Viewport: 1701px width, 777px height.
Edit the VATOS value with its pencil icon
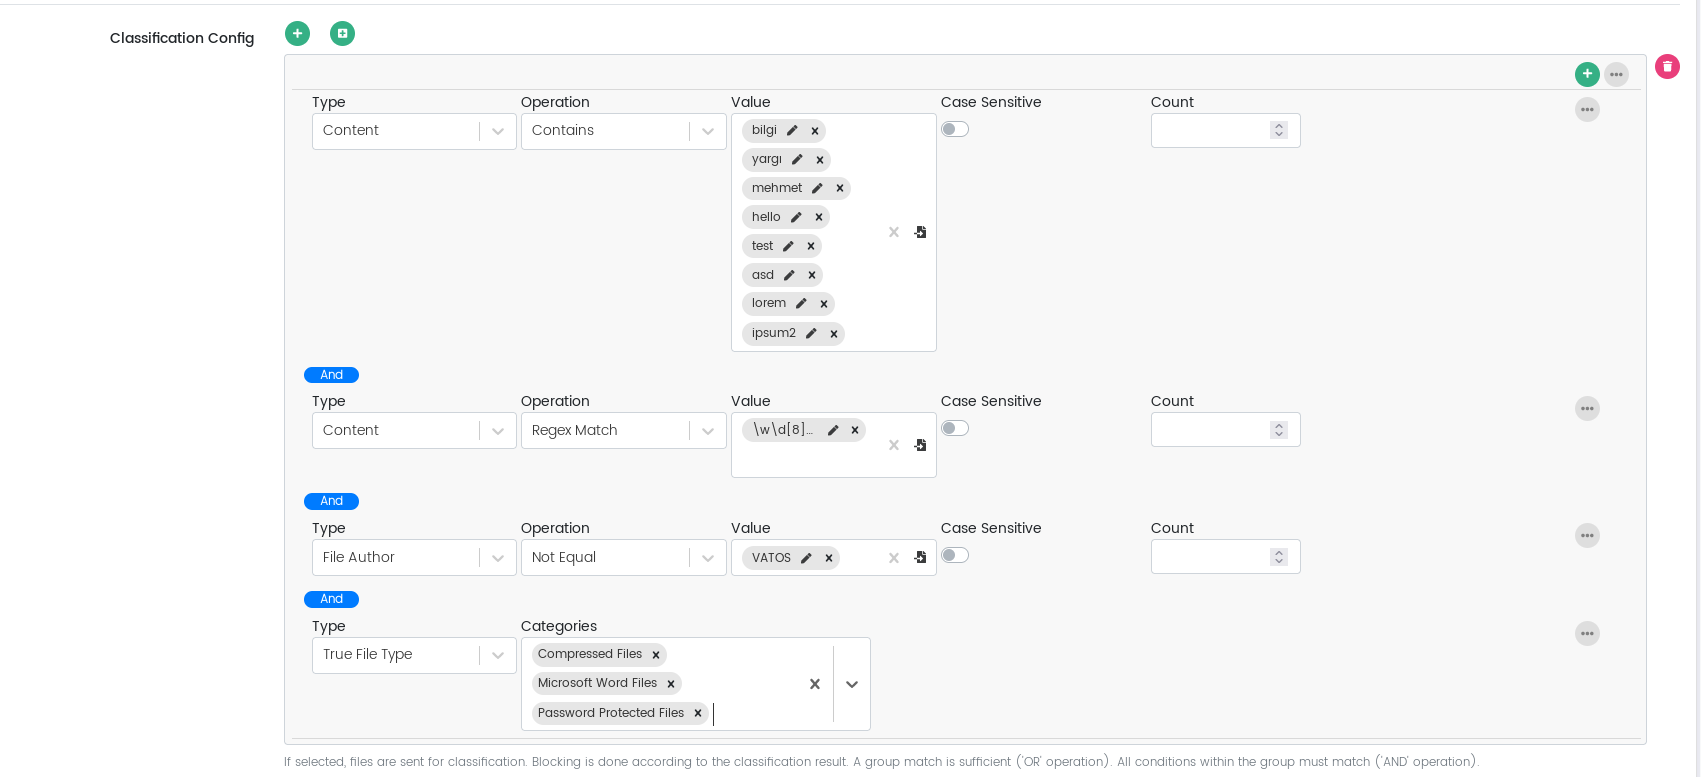(806, 558)
